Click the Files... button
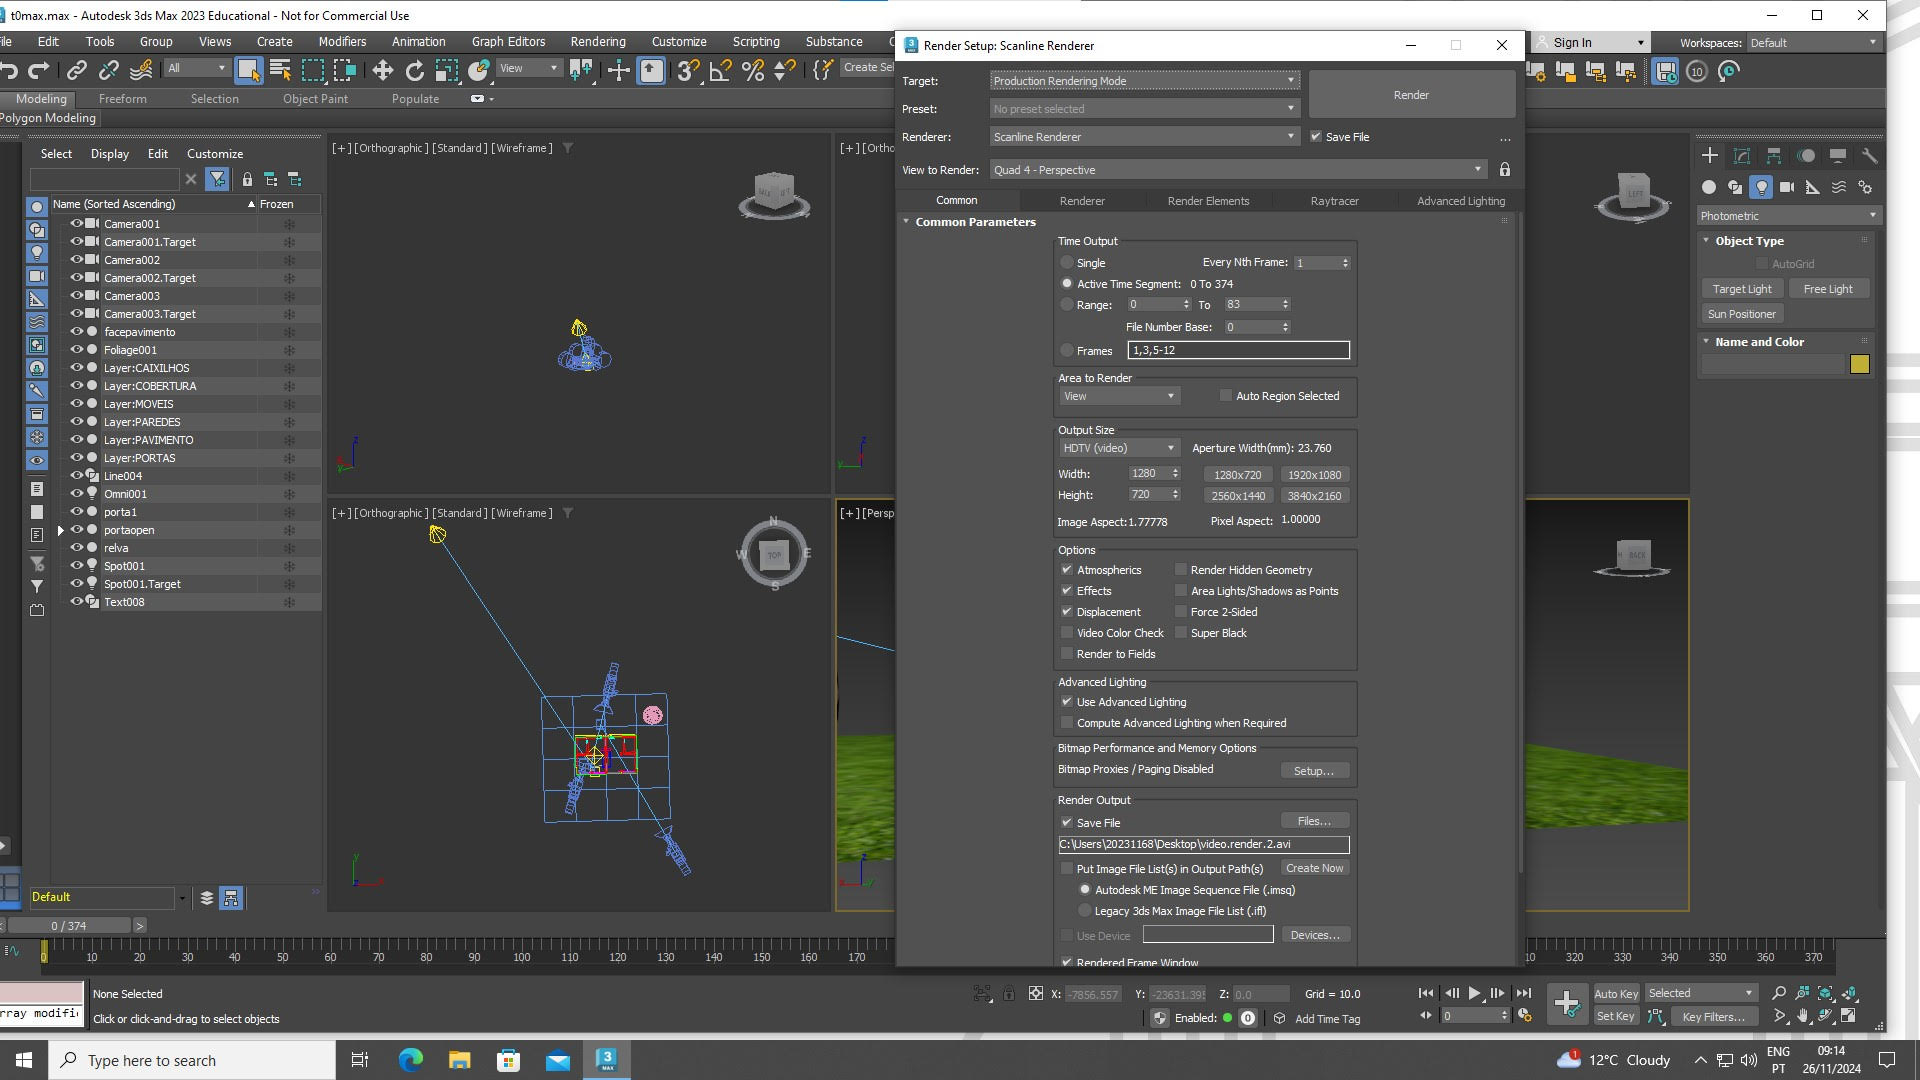 coord(1314,821)
